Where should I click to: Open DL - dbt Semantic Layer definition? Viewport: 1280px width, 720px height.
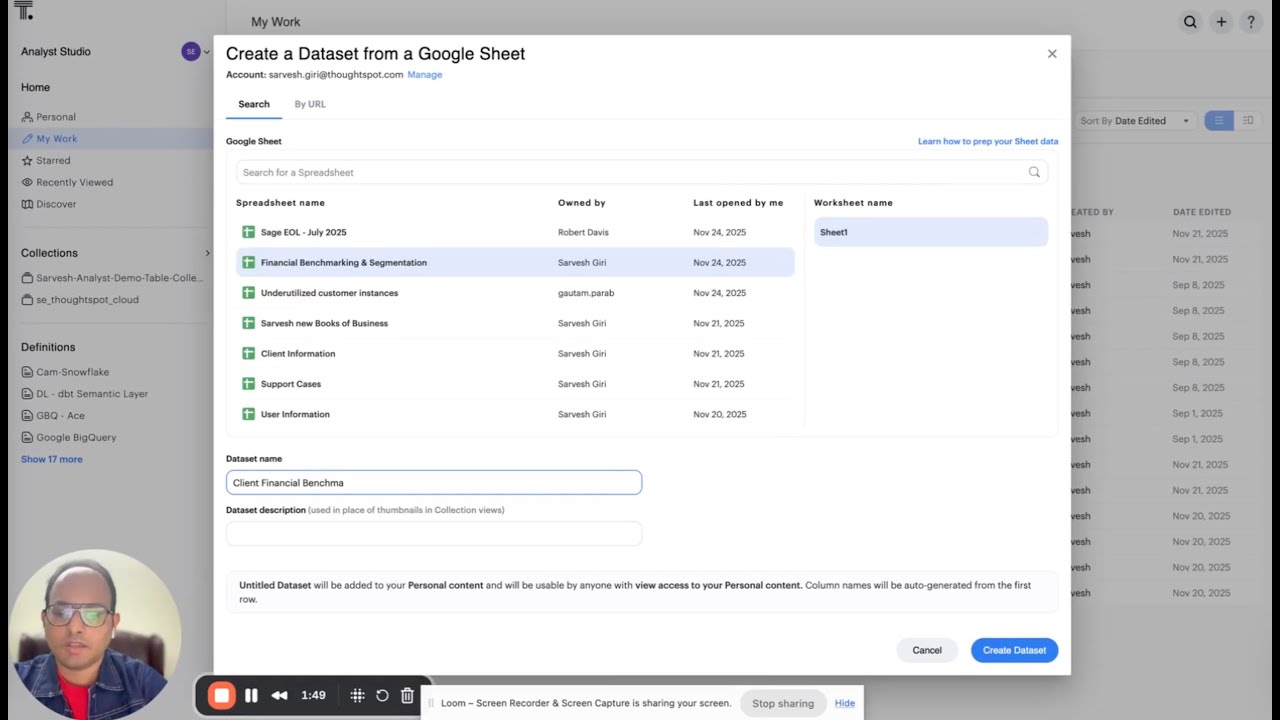[x=92, y=394]
